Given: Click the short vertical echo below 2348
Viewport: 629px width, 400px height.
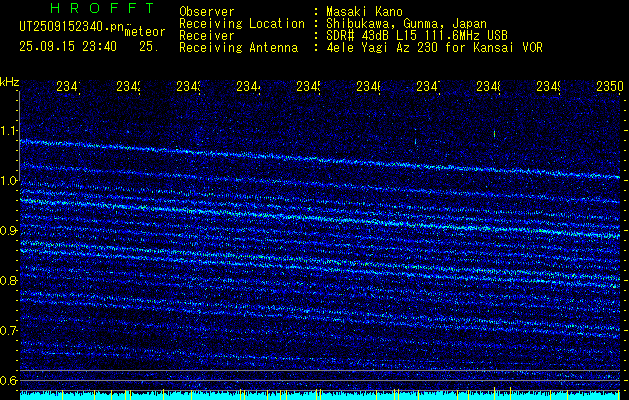Looking at the screenshot, I should tap(494, 134).
